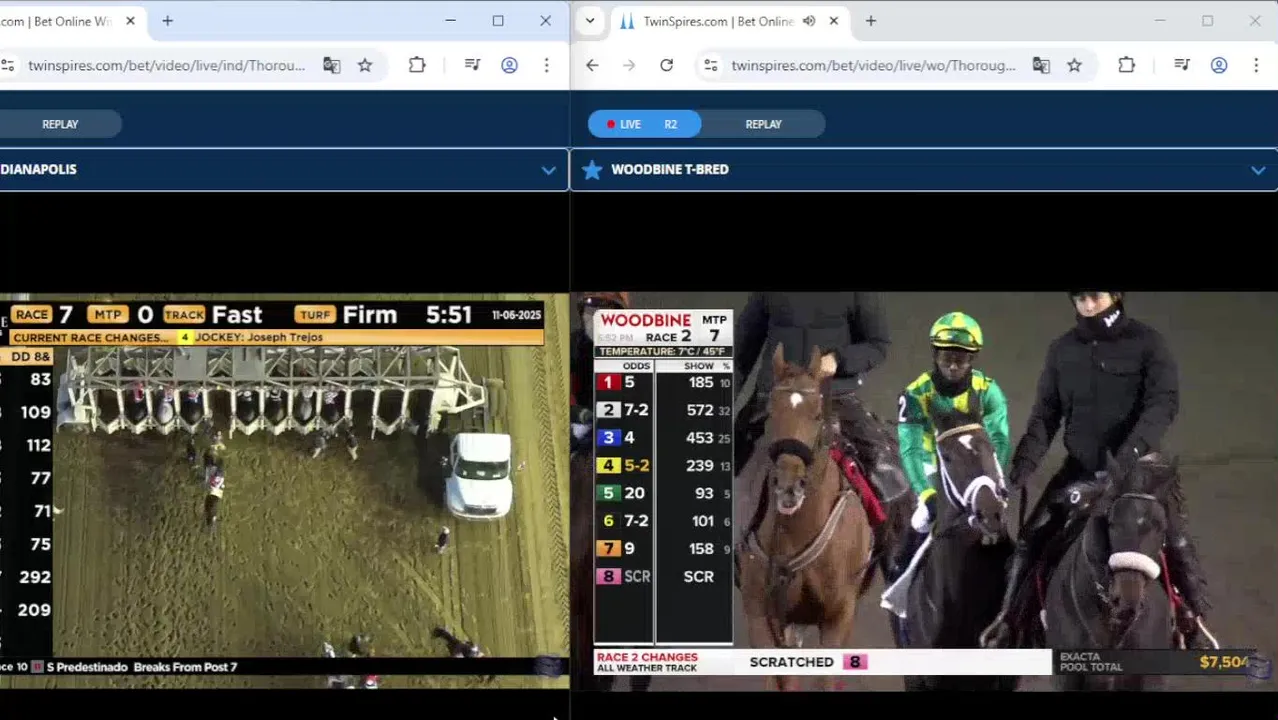Viewport: 1278px width, 720px height.
Task: Click the Woodbine live race video
Action: coord(924,490)
